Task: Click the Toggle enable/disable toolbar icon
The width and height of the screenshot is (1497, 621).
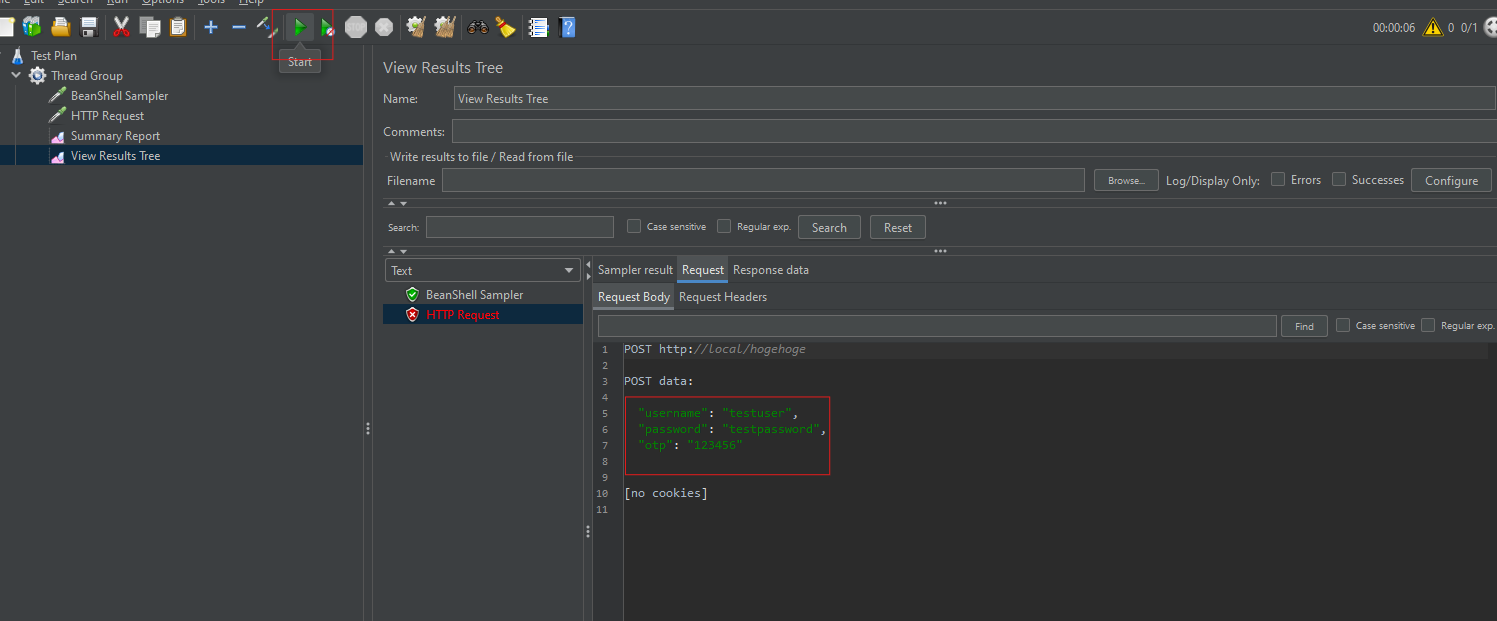Action: pos(266,26)
